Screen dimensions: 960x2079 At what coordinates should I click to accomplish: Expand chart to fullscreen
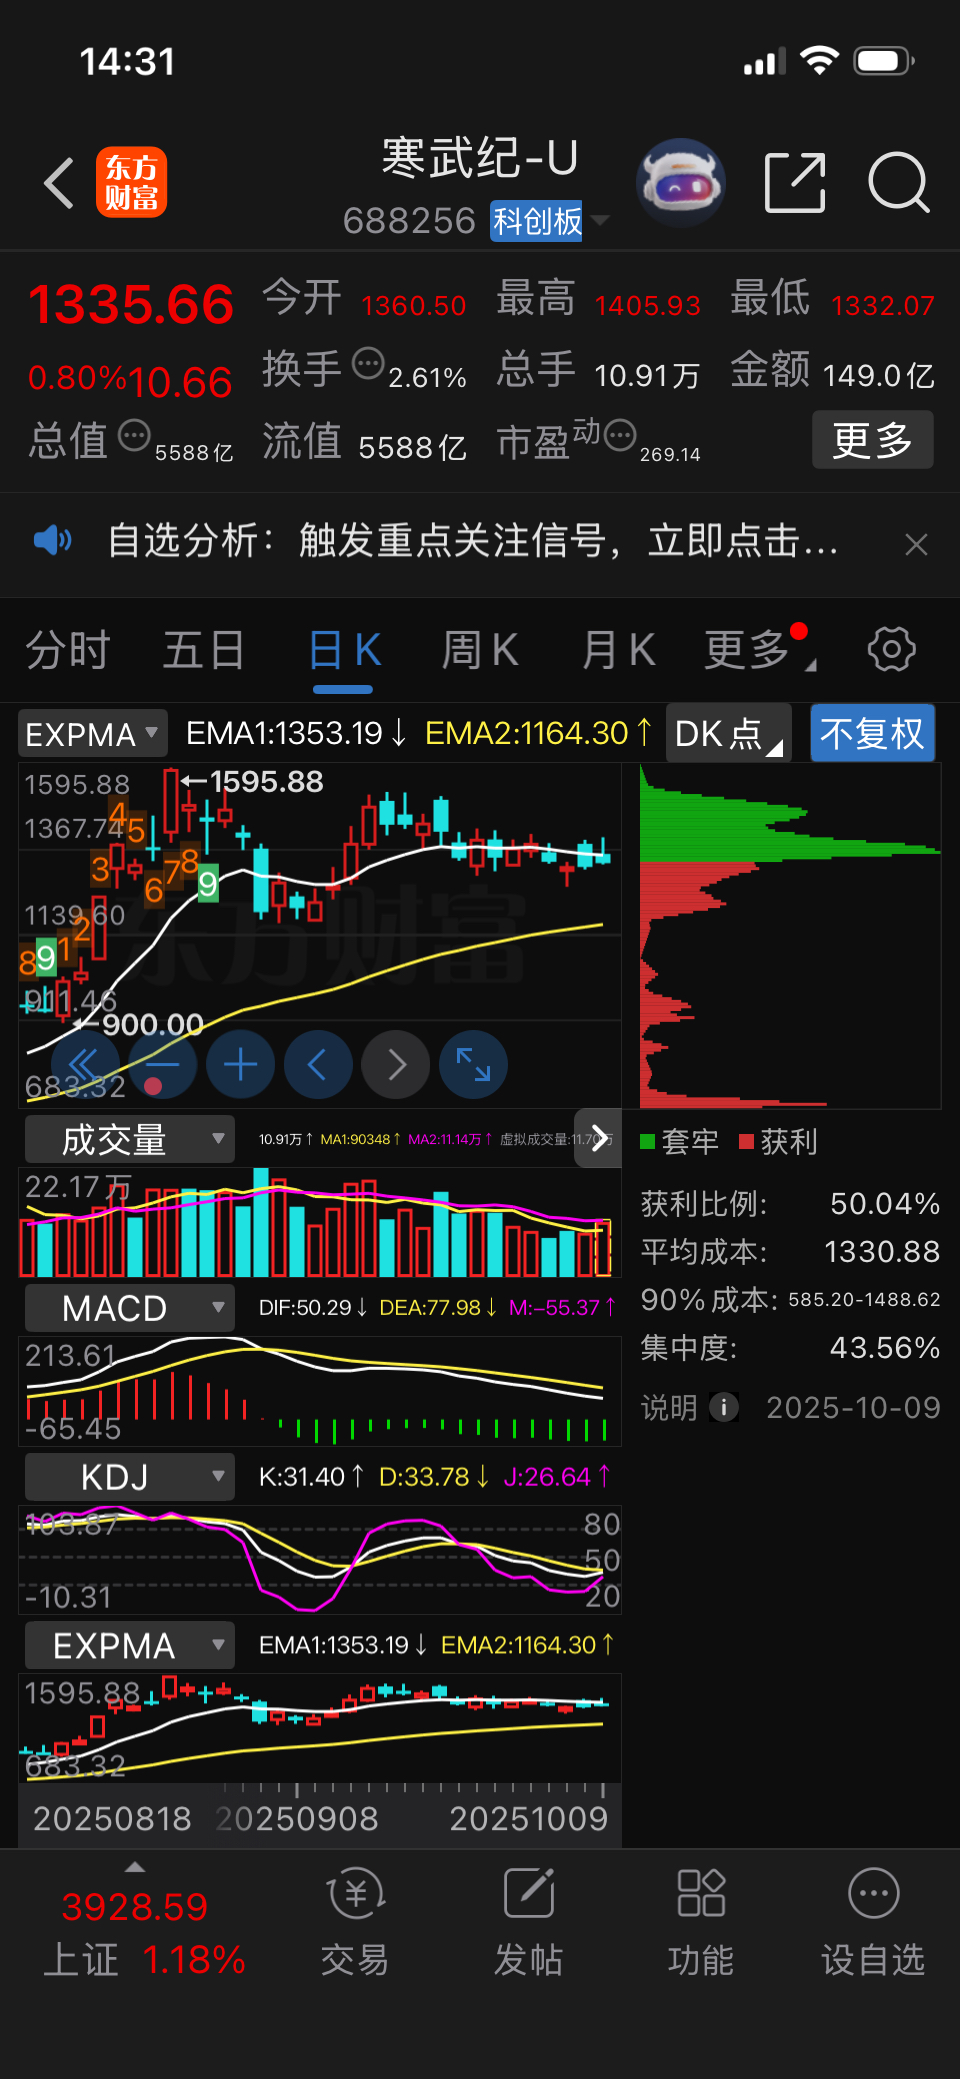coord(473,1065)
